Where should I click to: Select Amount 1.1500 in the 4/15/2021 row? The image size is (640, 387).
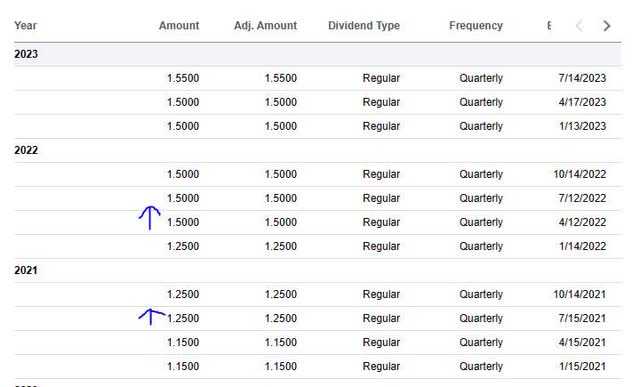(x=183, y=343)
